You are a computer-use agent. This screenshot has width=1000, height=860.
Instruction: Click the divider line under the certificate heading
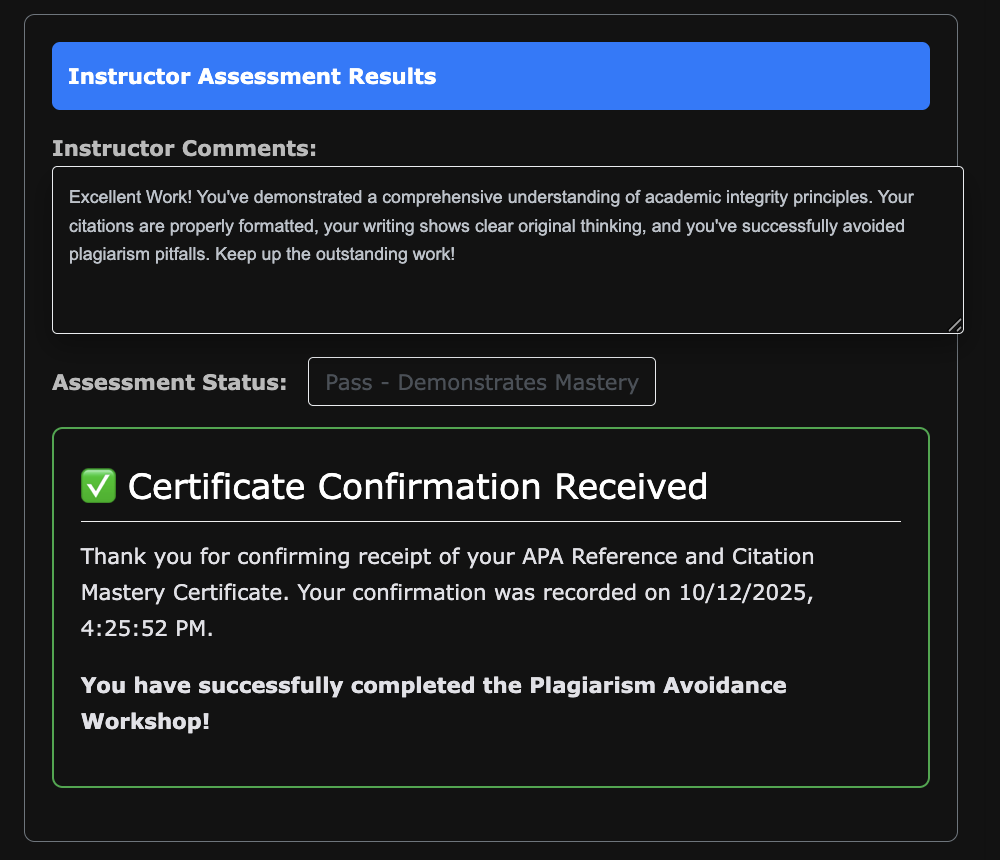(x=490, y=522)
